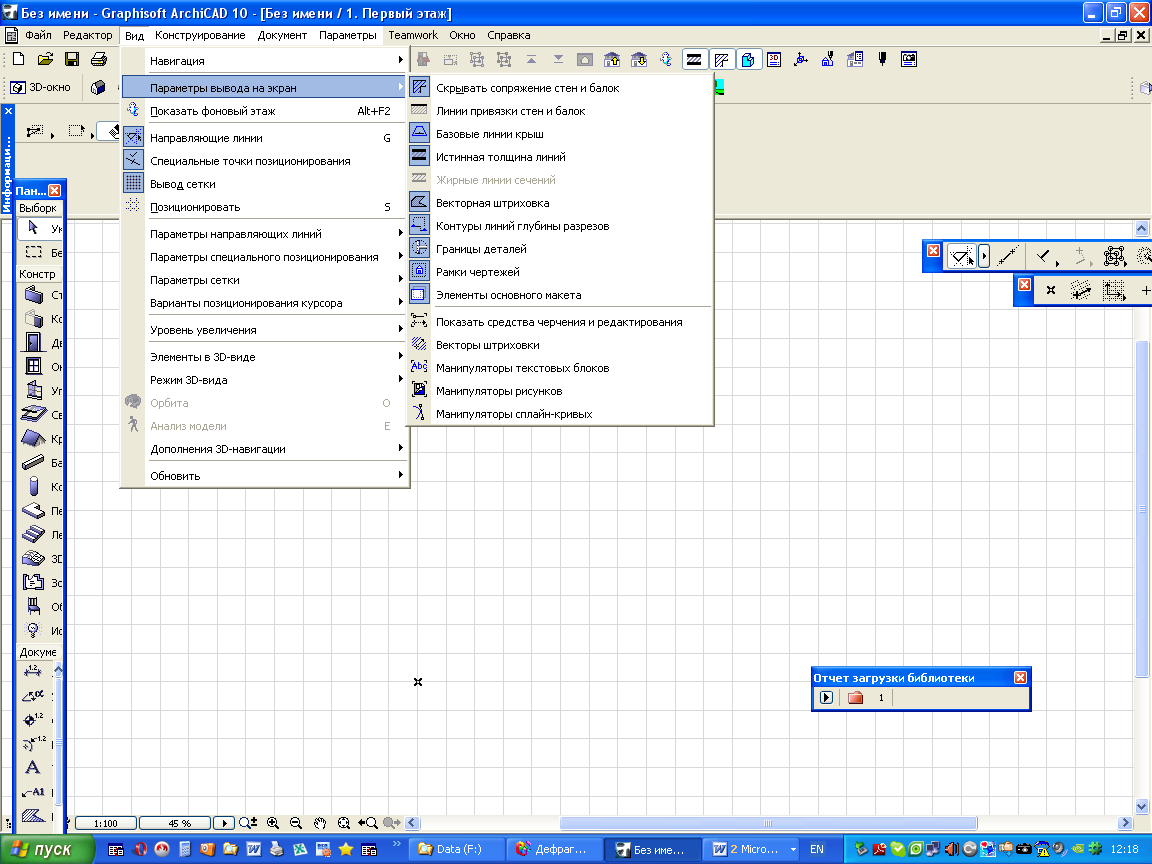Expand Параметры специального позиционирования submenu
1152x864 pixels.
pyautogui.click(x=265, y=257)
